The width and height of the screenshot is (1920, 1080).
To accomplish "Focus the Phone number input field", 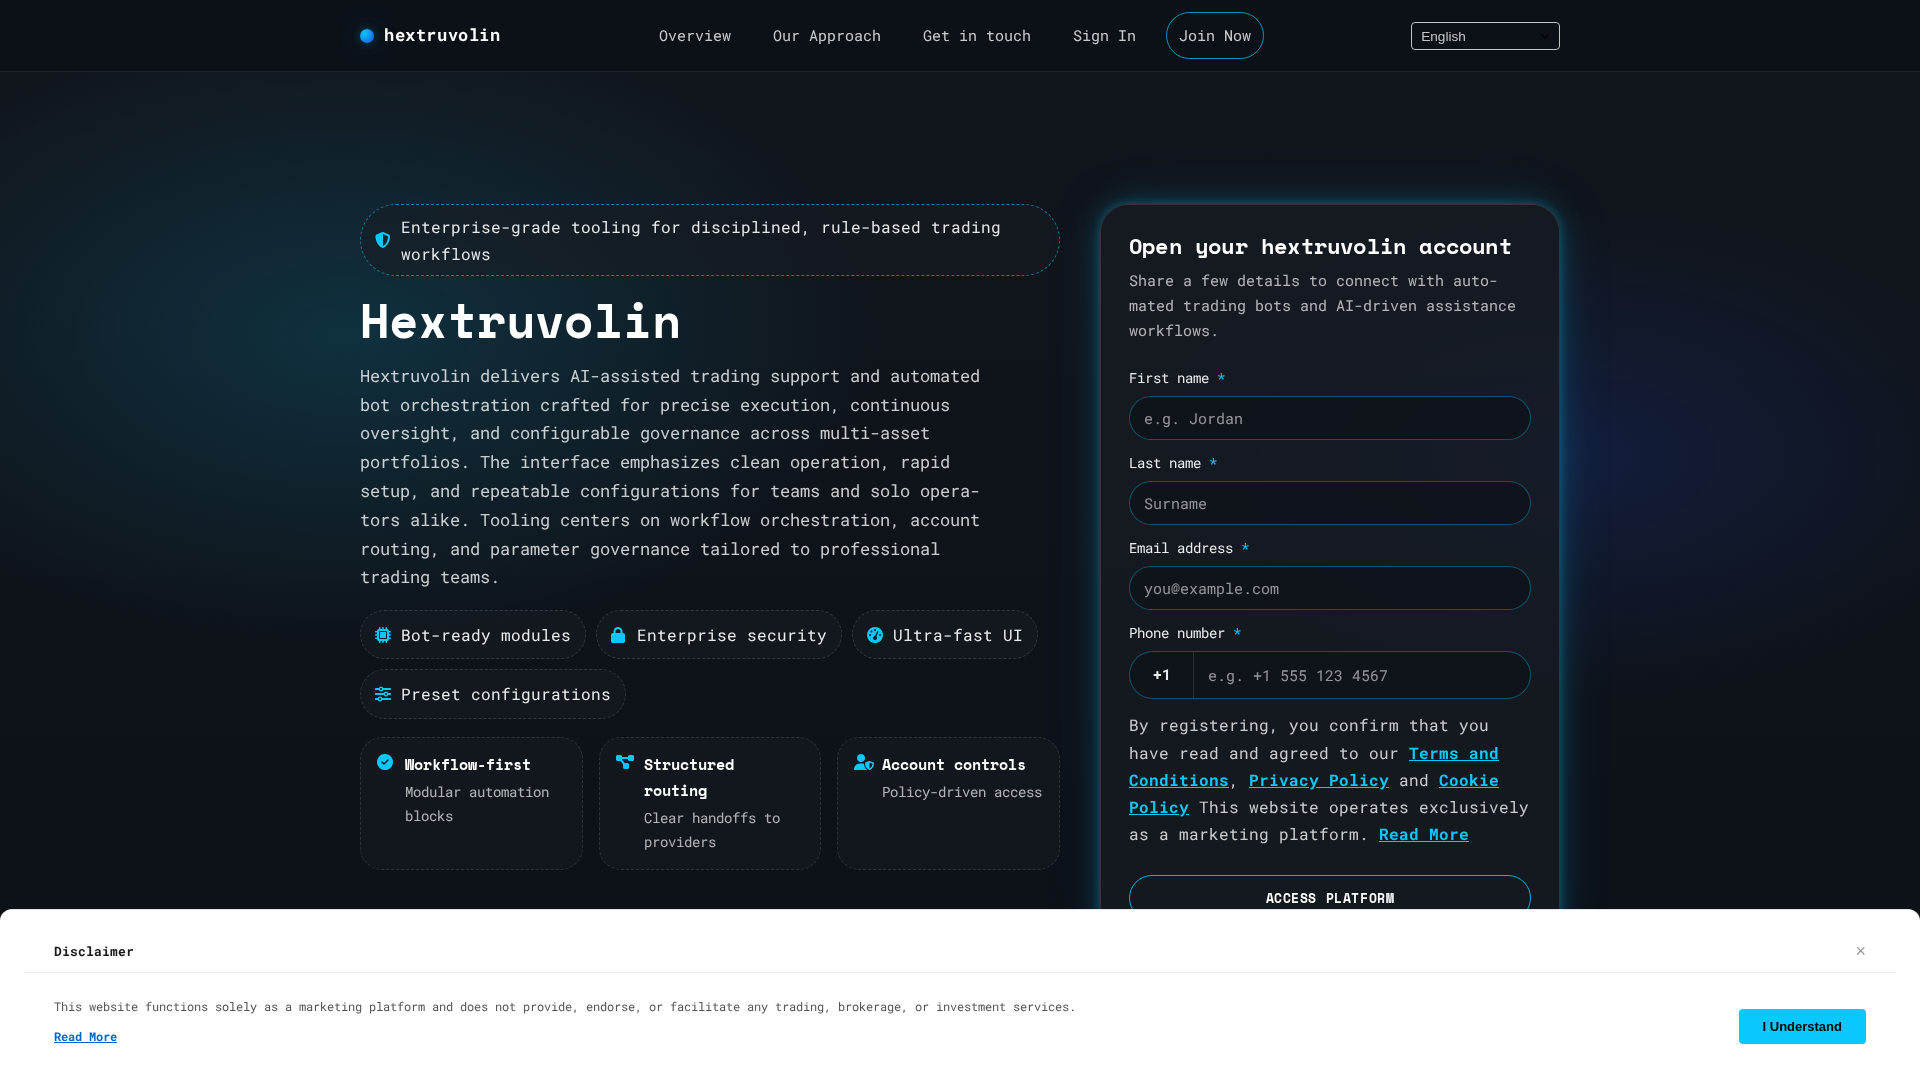I will (x=1362, y=675).
